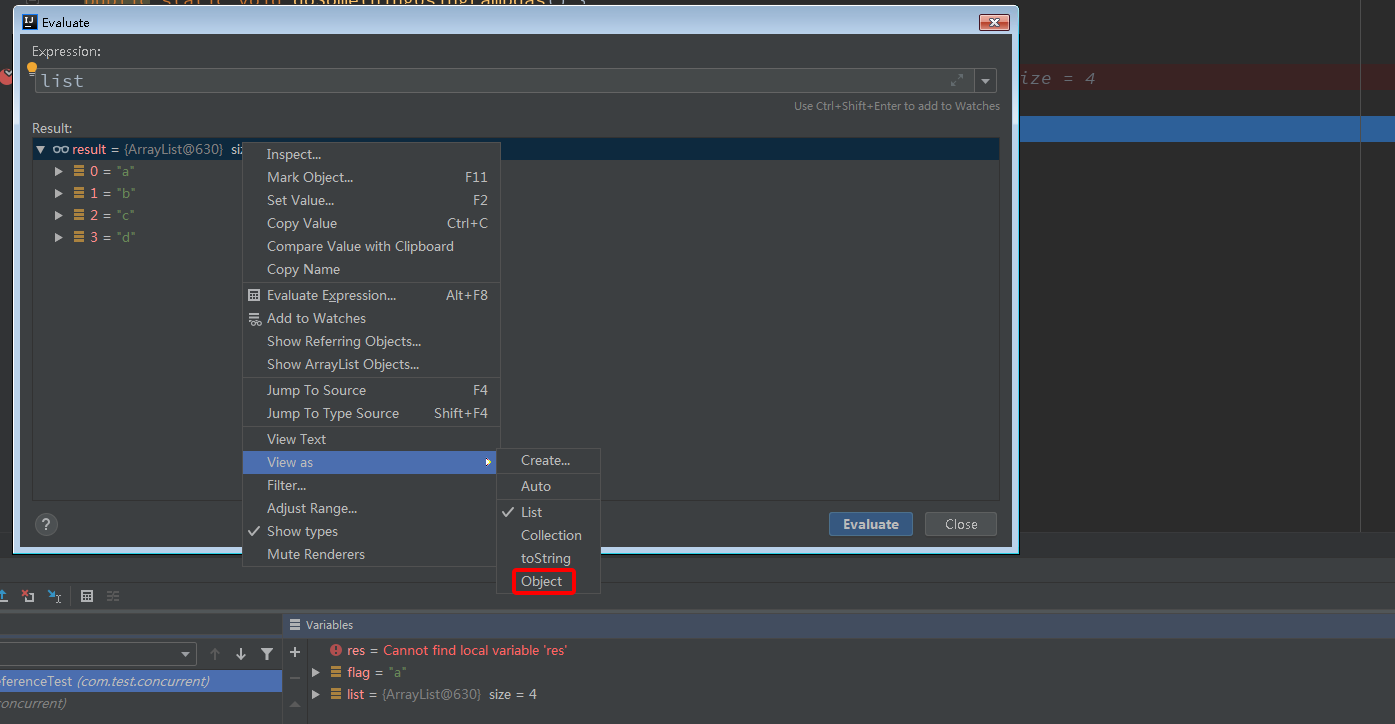Viewport: 1395px width, 724px height.
Task: Open the Evaluate Expression calculator icon in toolbar
Action: tap(87, 596)
